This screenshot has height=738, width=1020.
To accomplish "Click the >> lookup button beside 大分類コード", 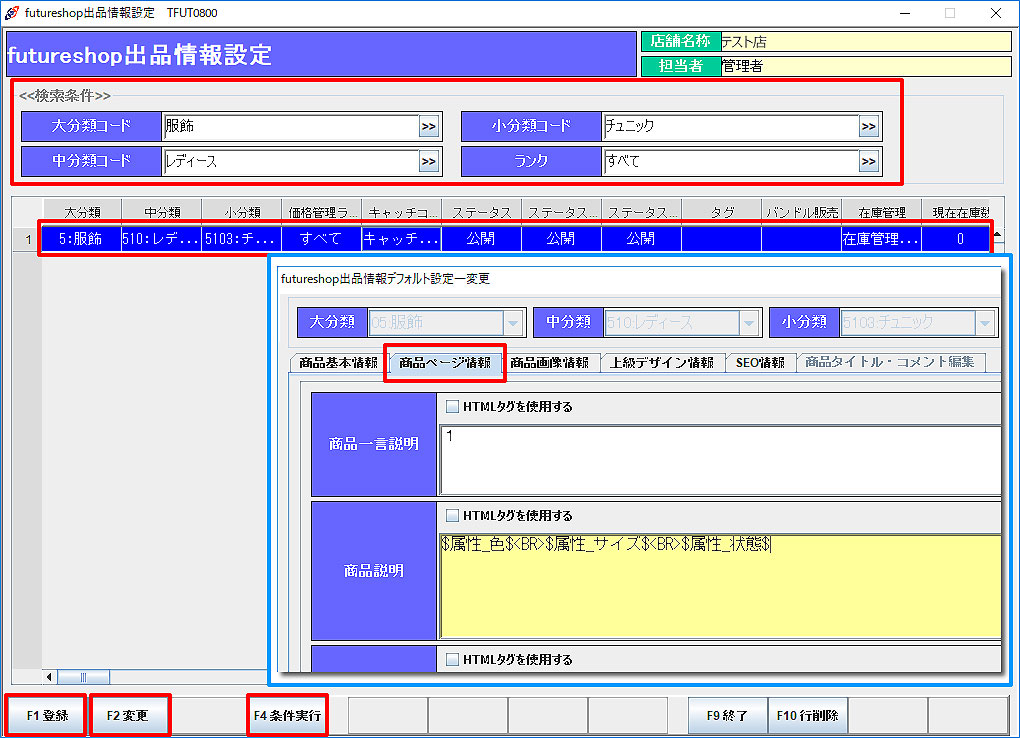I will 428,127.
